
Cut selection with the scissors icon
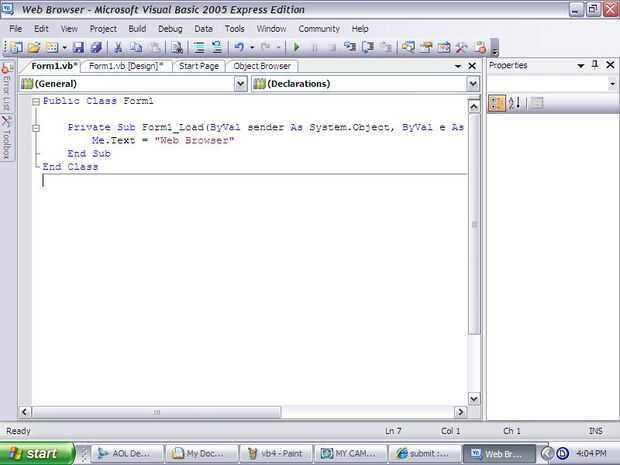[118, 47]
